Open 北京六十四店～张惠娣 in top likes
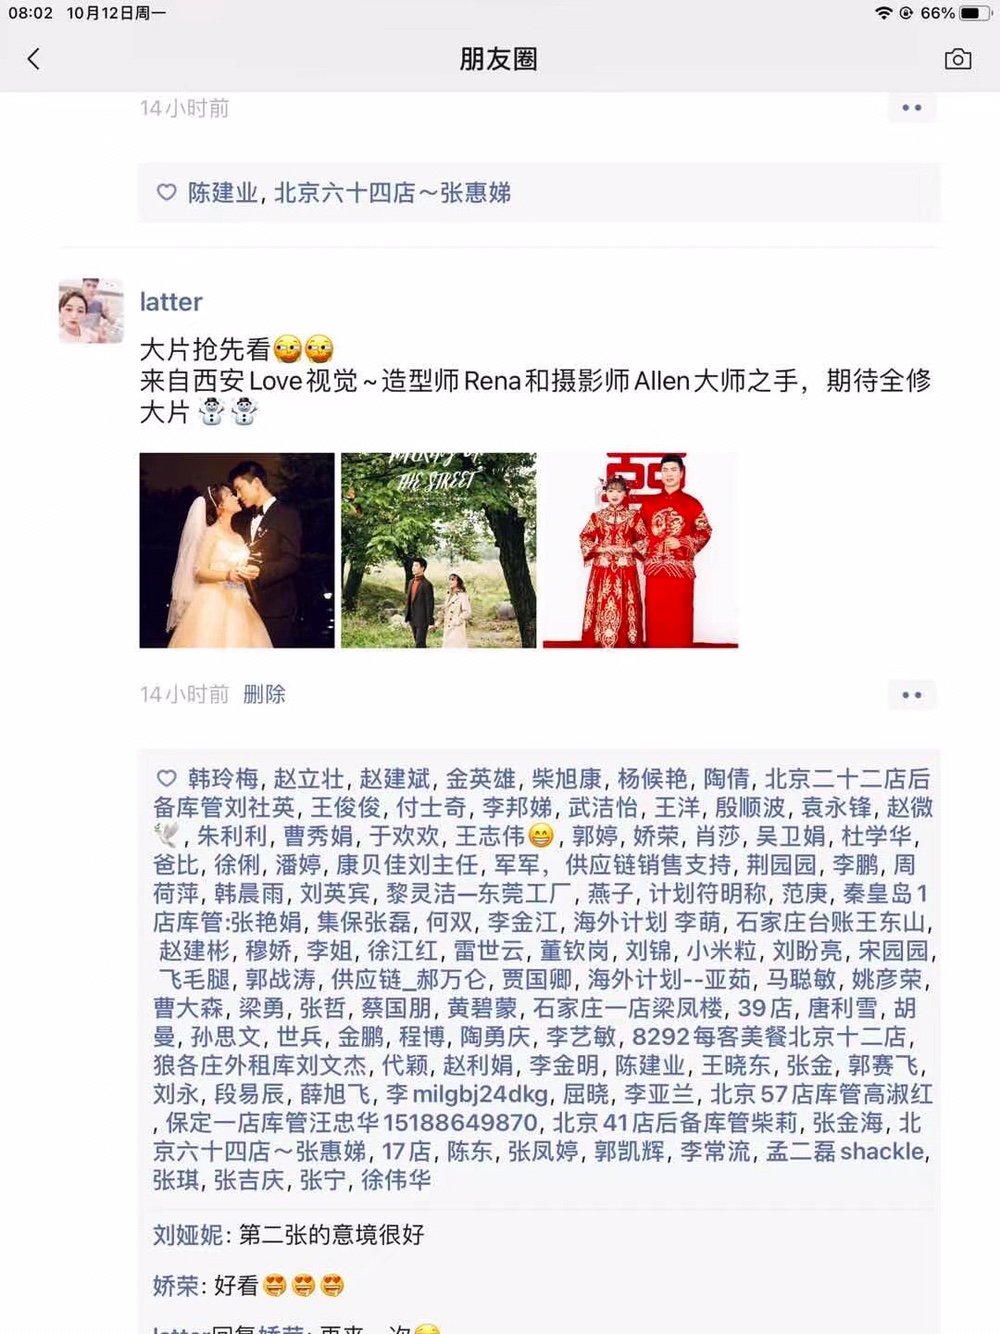Image resolution: width=1000 pixels, height=1334 pixels. (x=393, y=193)
